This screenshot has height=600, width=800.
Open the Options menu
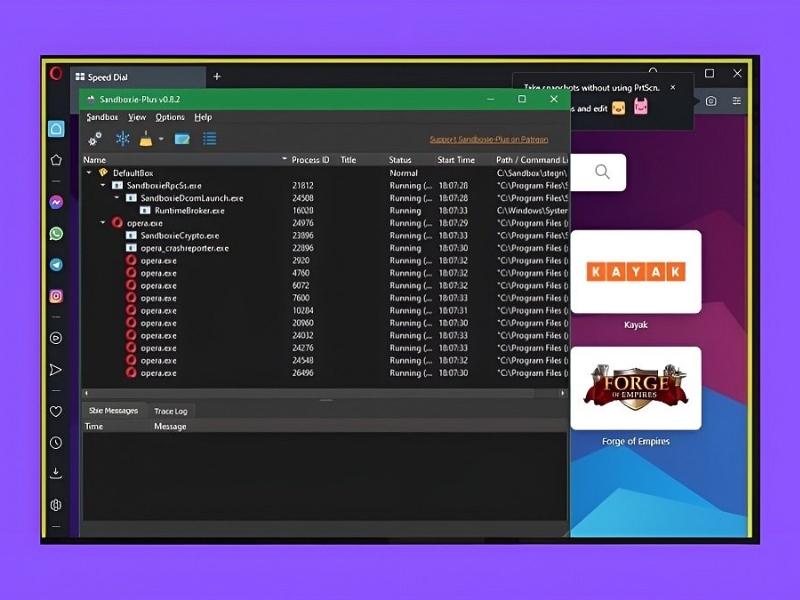click(170, 117)
